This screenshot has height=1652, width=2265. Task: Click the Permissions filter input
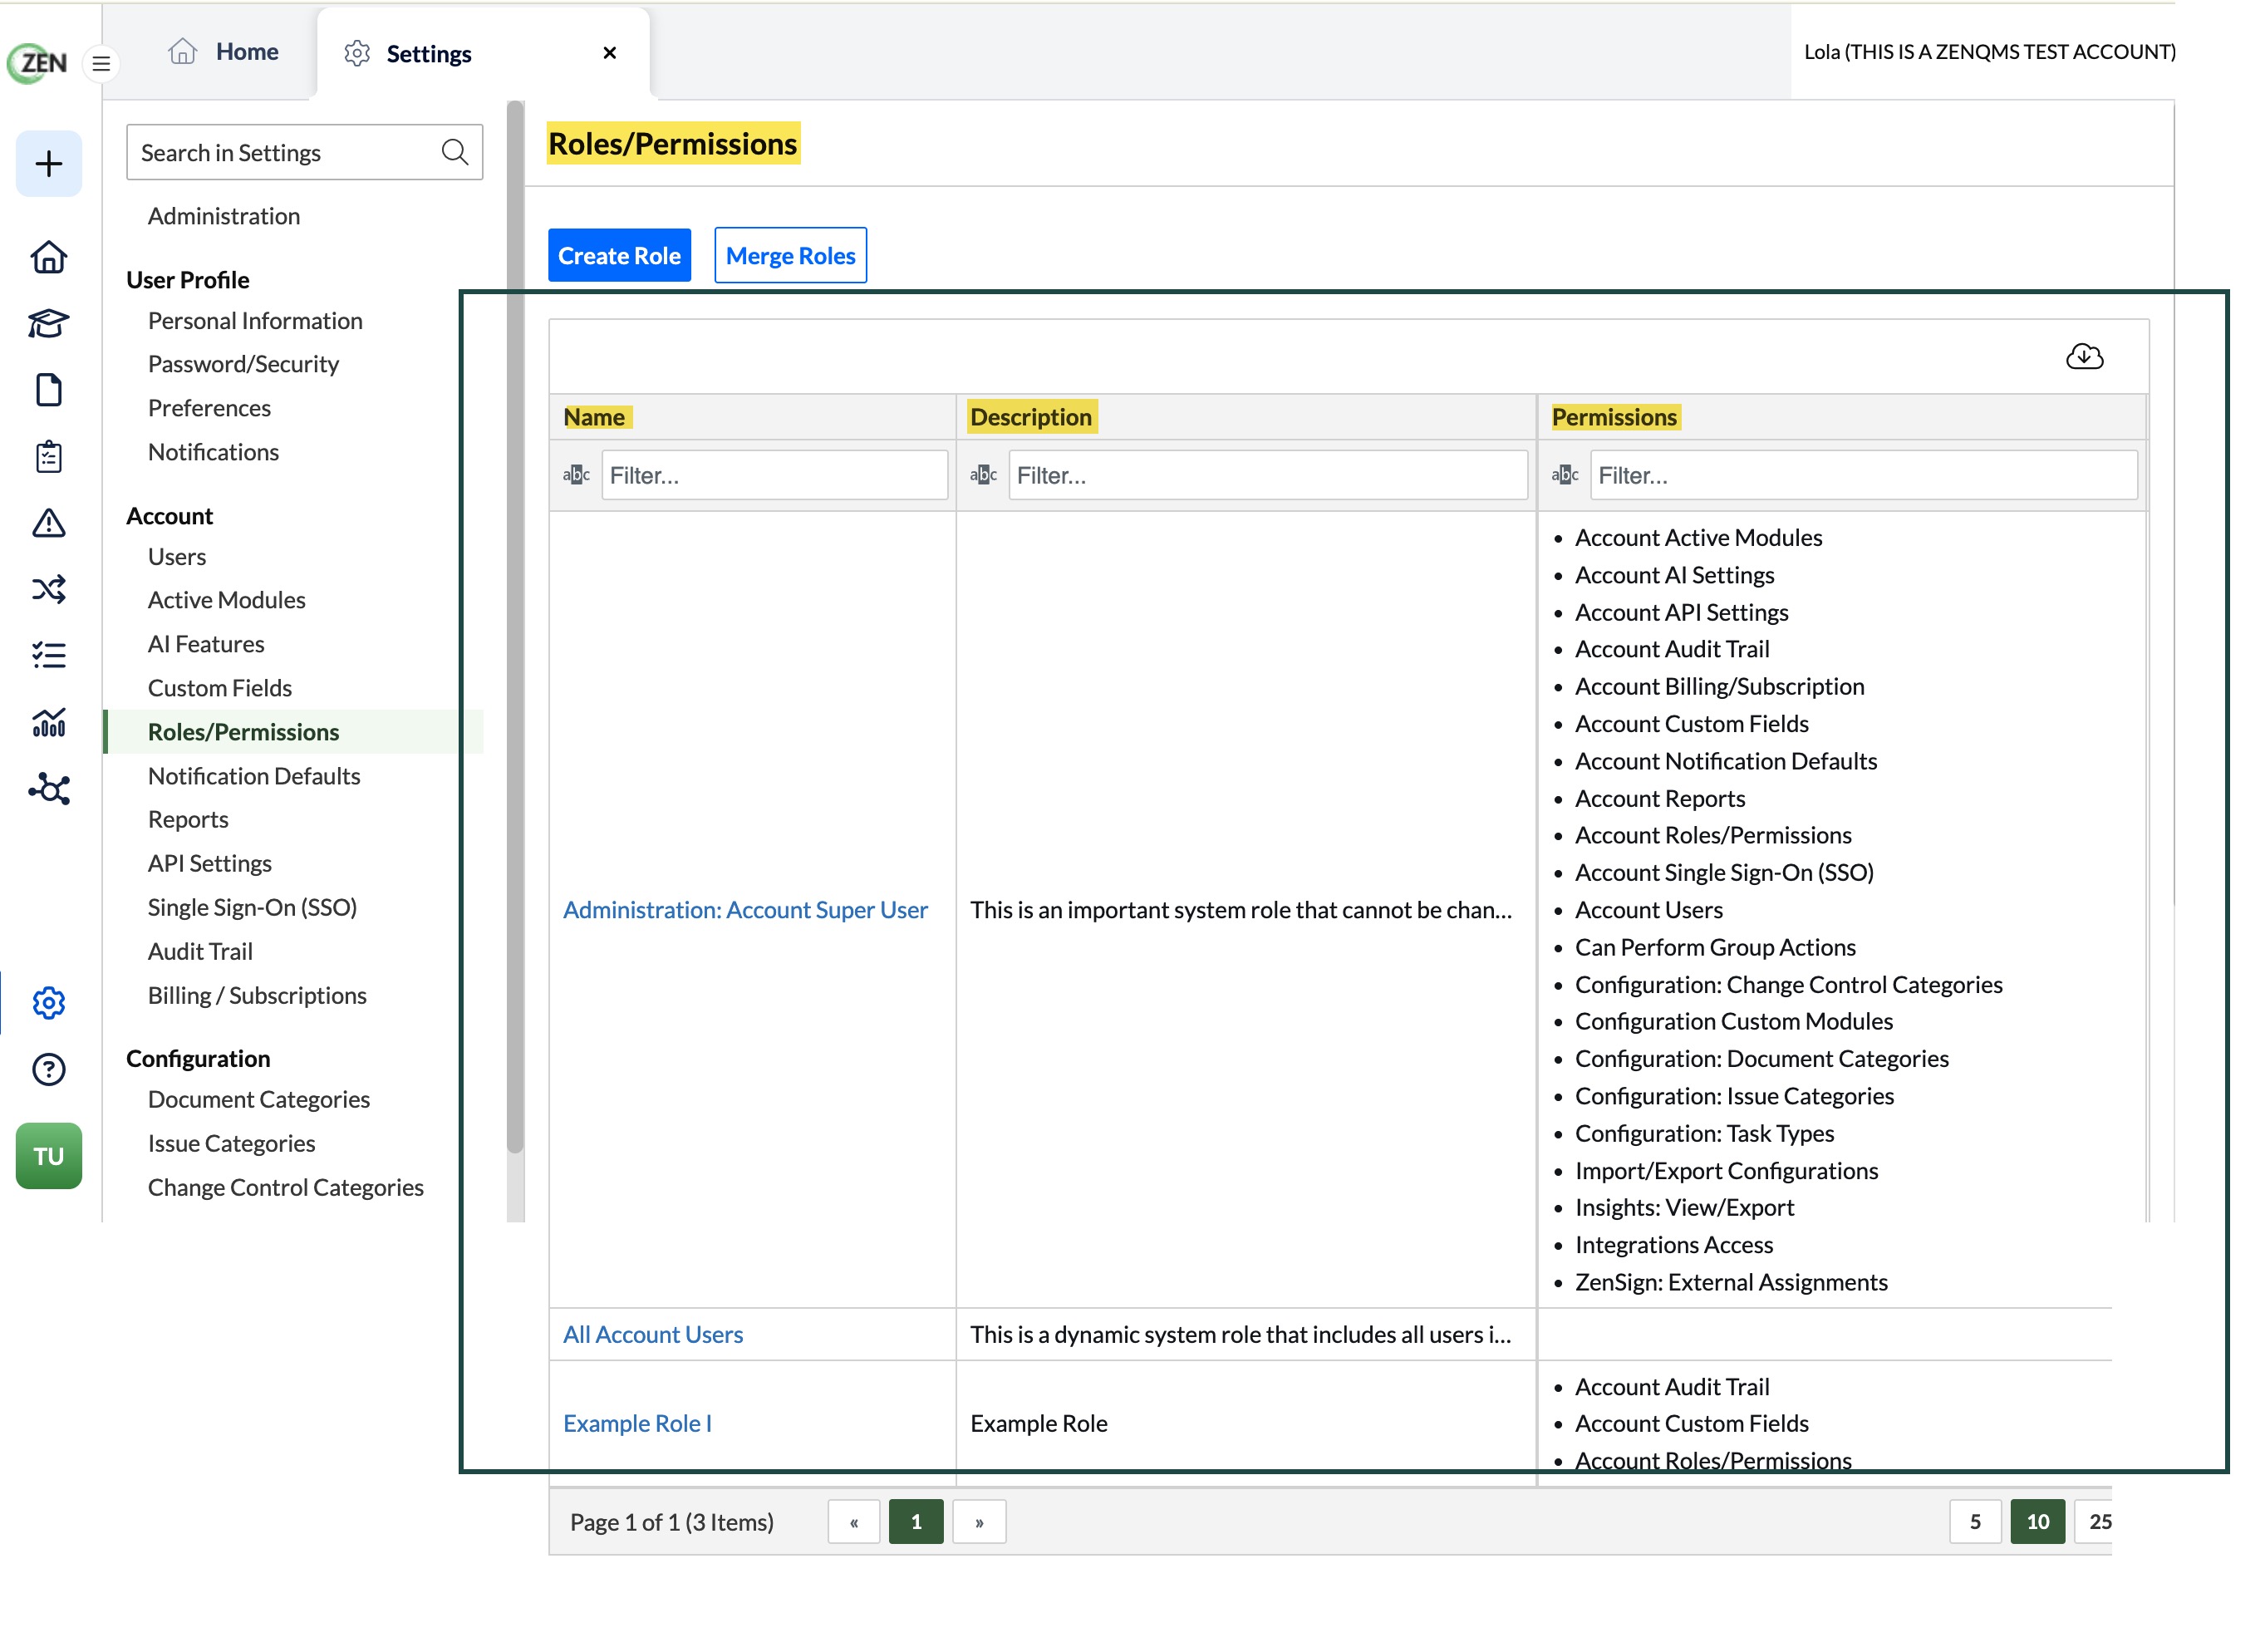pos(1864,475)
